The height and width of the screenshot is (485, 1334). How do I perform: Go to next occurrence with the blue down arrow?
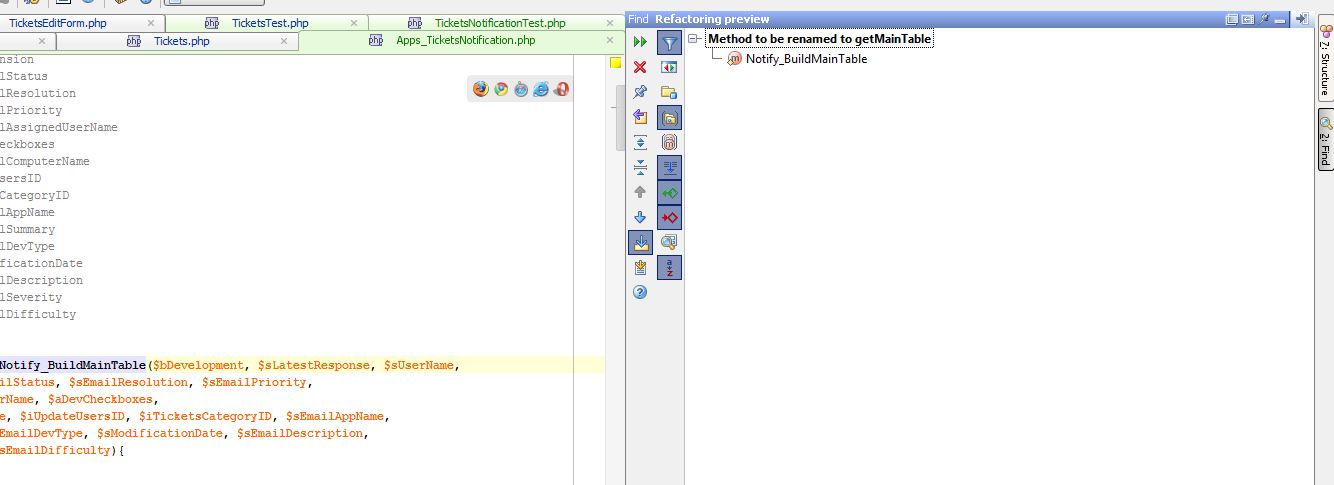(640, 217)
